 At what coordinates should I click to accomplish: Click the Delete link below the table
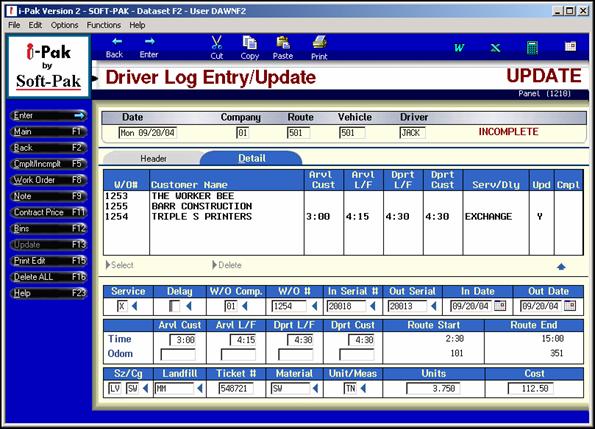coord(227,265)
